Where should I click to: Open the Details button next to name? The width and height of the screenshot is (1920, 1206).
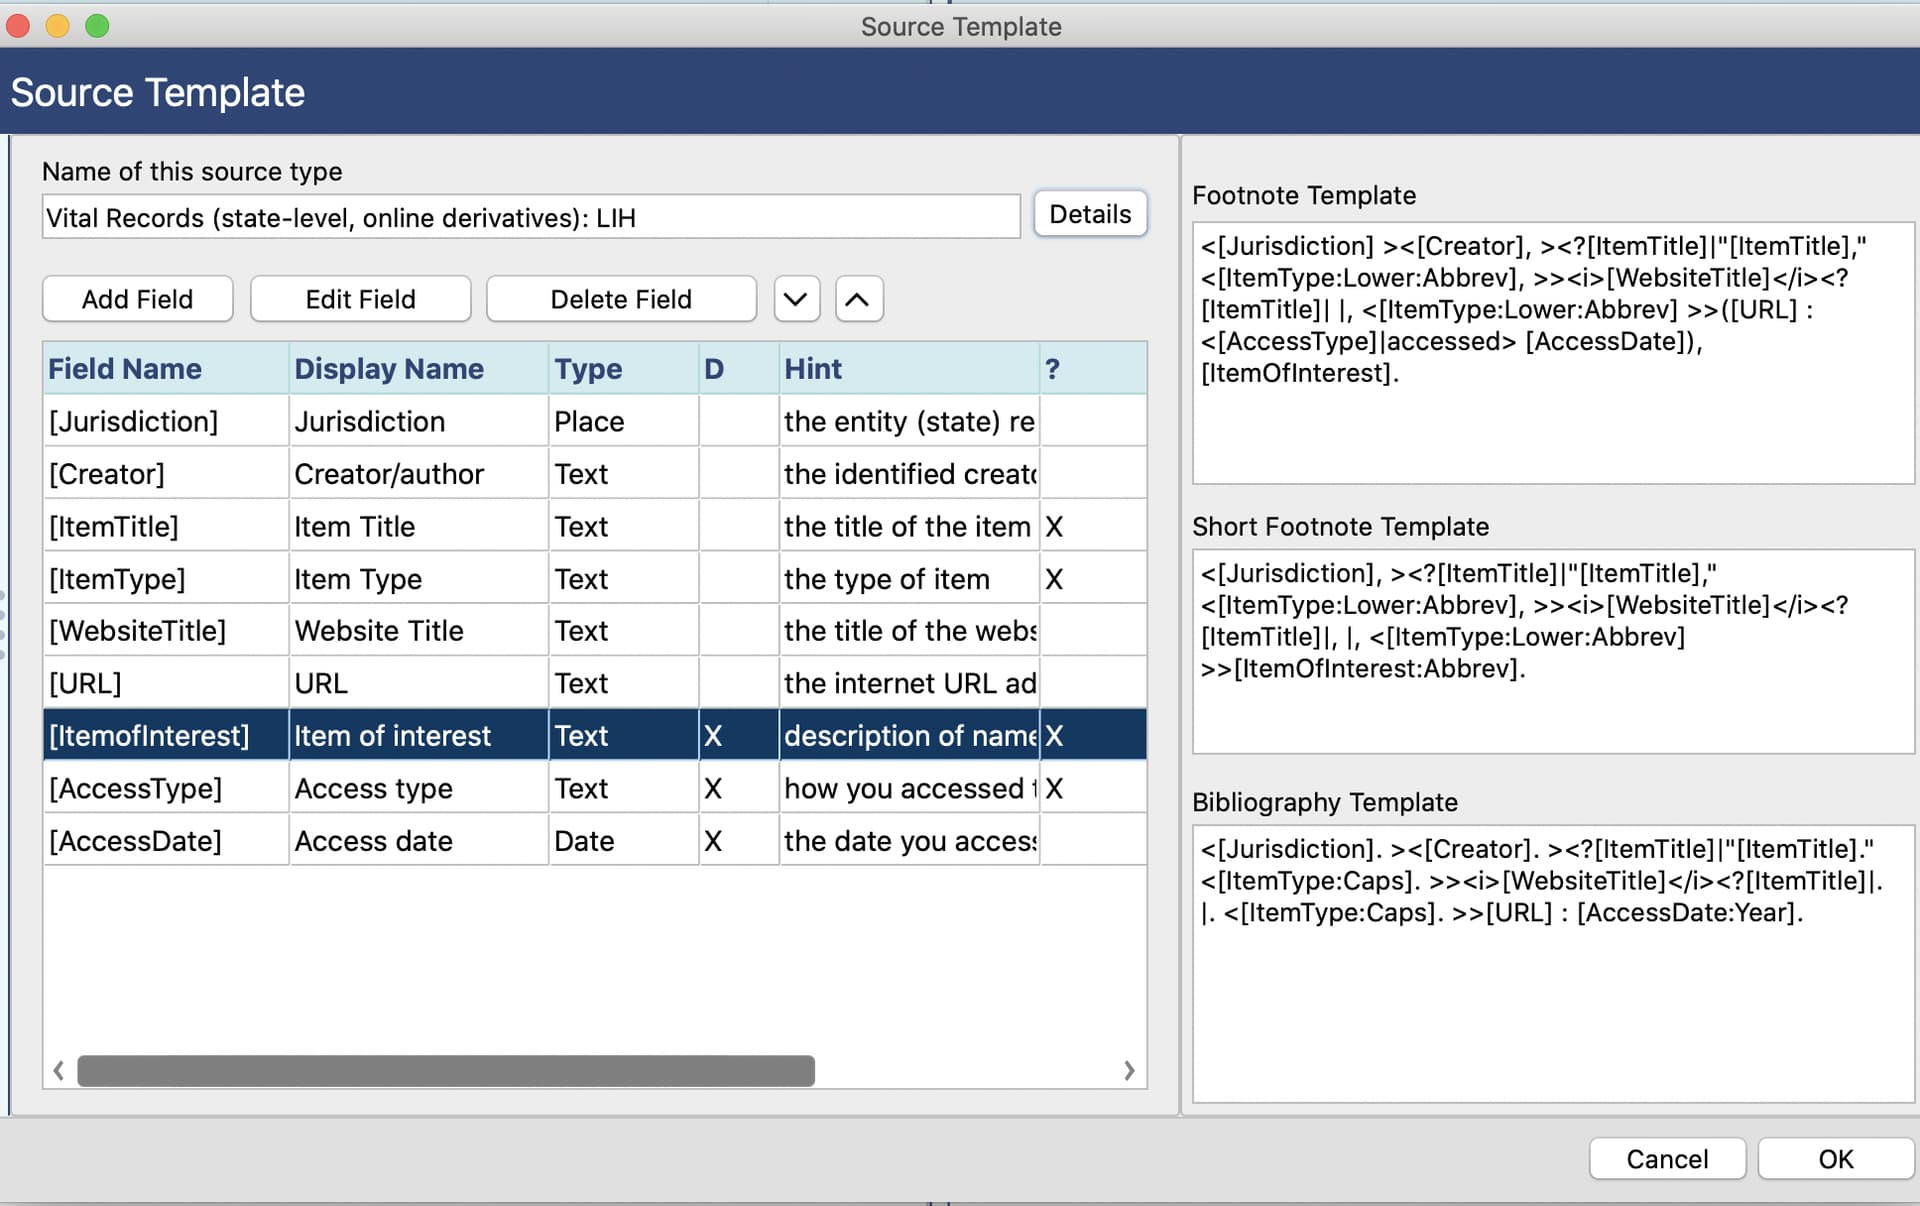click(x=1089, y=214)
